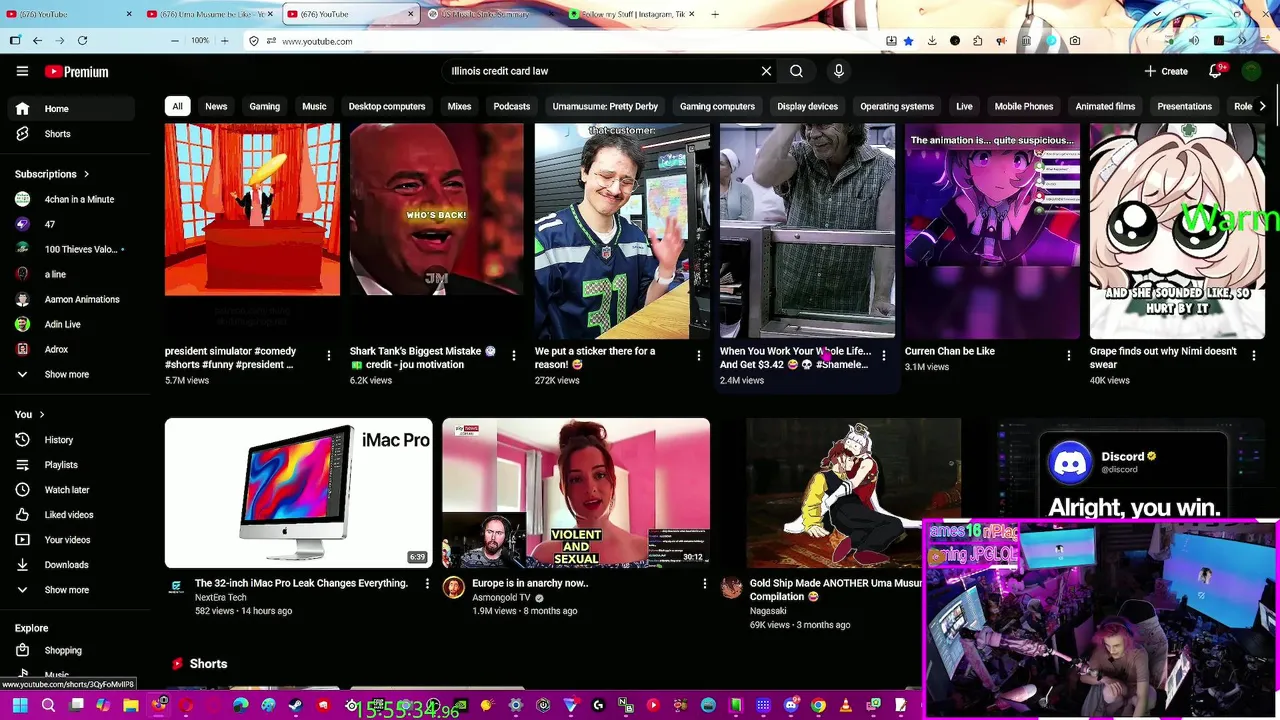Image resolution: width=1280 pixels, height=720 pixels.
Task: Expand the You section arrow
Action: 42,414
